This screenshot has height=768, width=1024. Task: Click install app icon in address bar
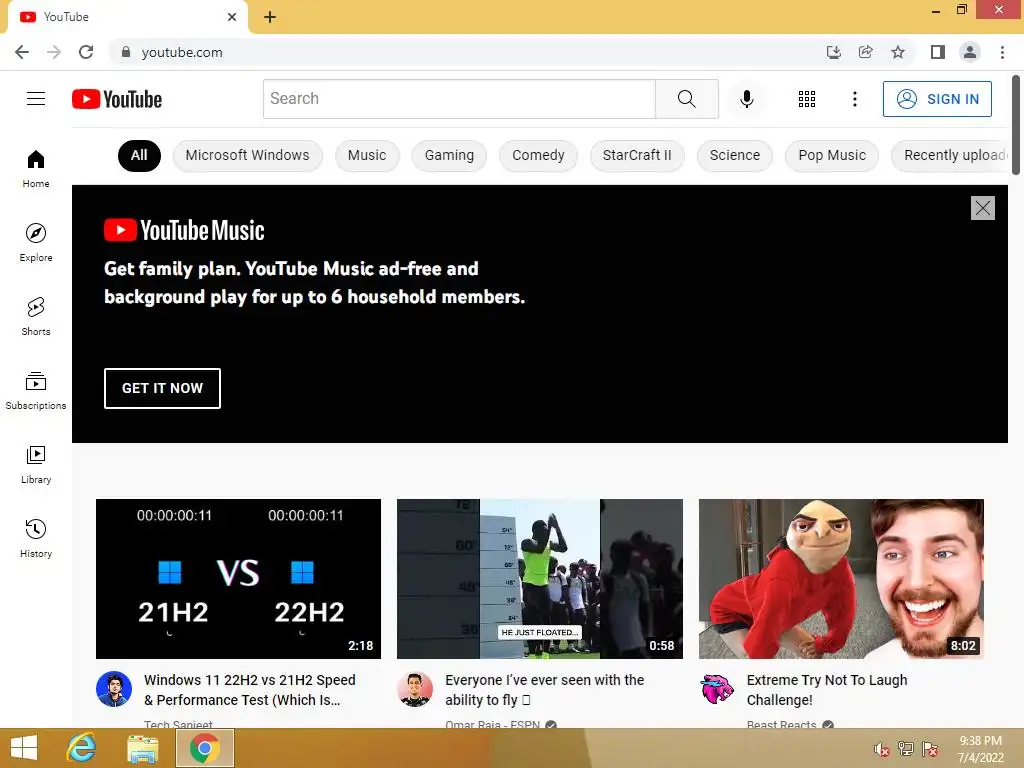click(x=833, y=52)
